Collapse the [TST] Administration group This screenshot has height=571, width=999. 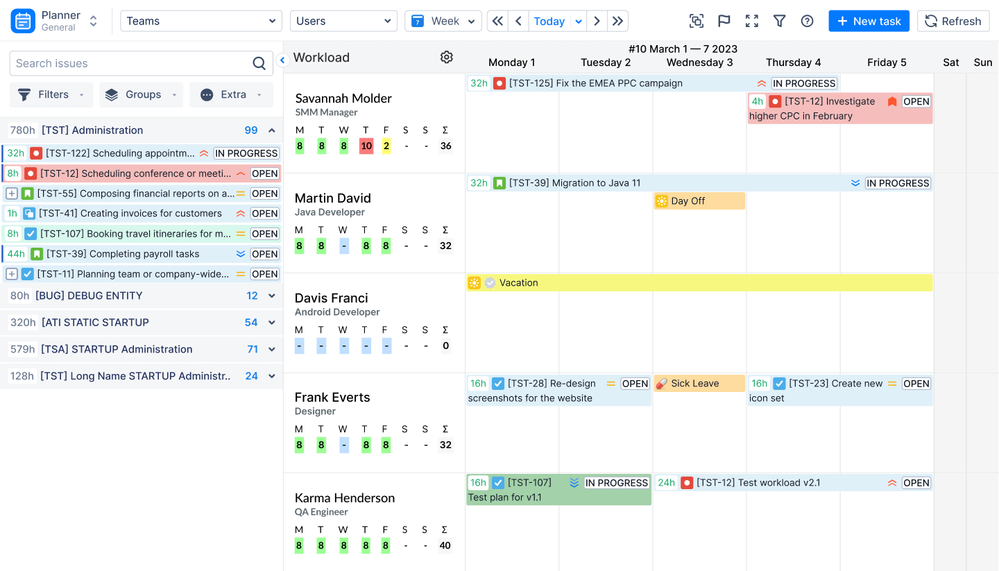coord(272,130)
